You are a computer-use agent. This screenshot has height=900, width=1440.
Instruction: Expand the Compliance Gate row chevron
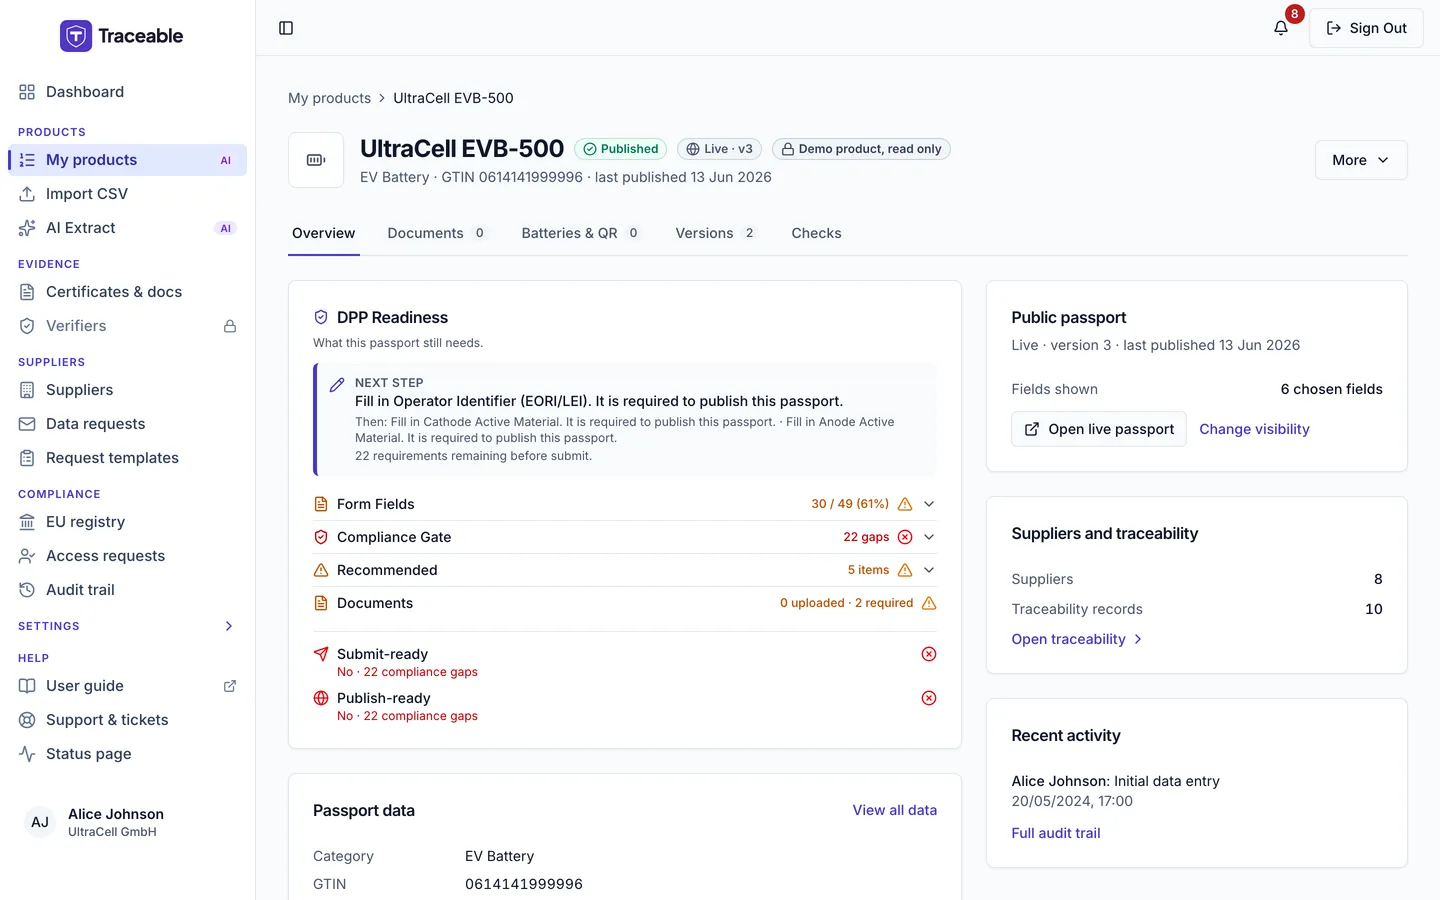tap(929, 537)
